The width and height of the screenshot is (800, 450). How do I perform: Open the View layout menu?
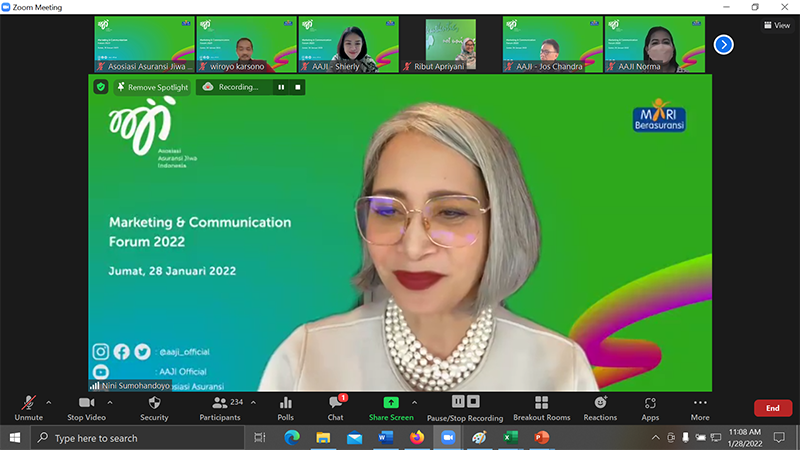click(777, 25)
